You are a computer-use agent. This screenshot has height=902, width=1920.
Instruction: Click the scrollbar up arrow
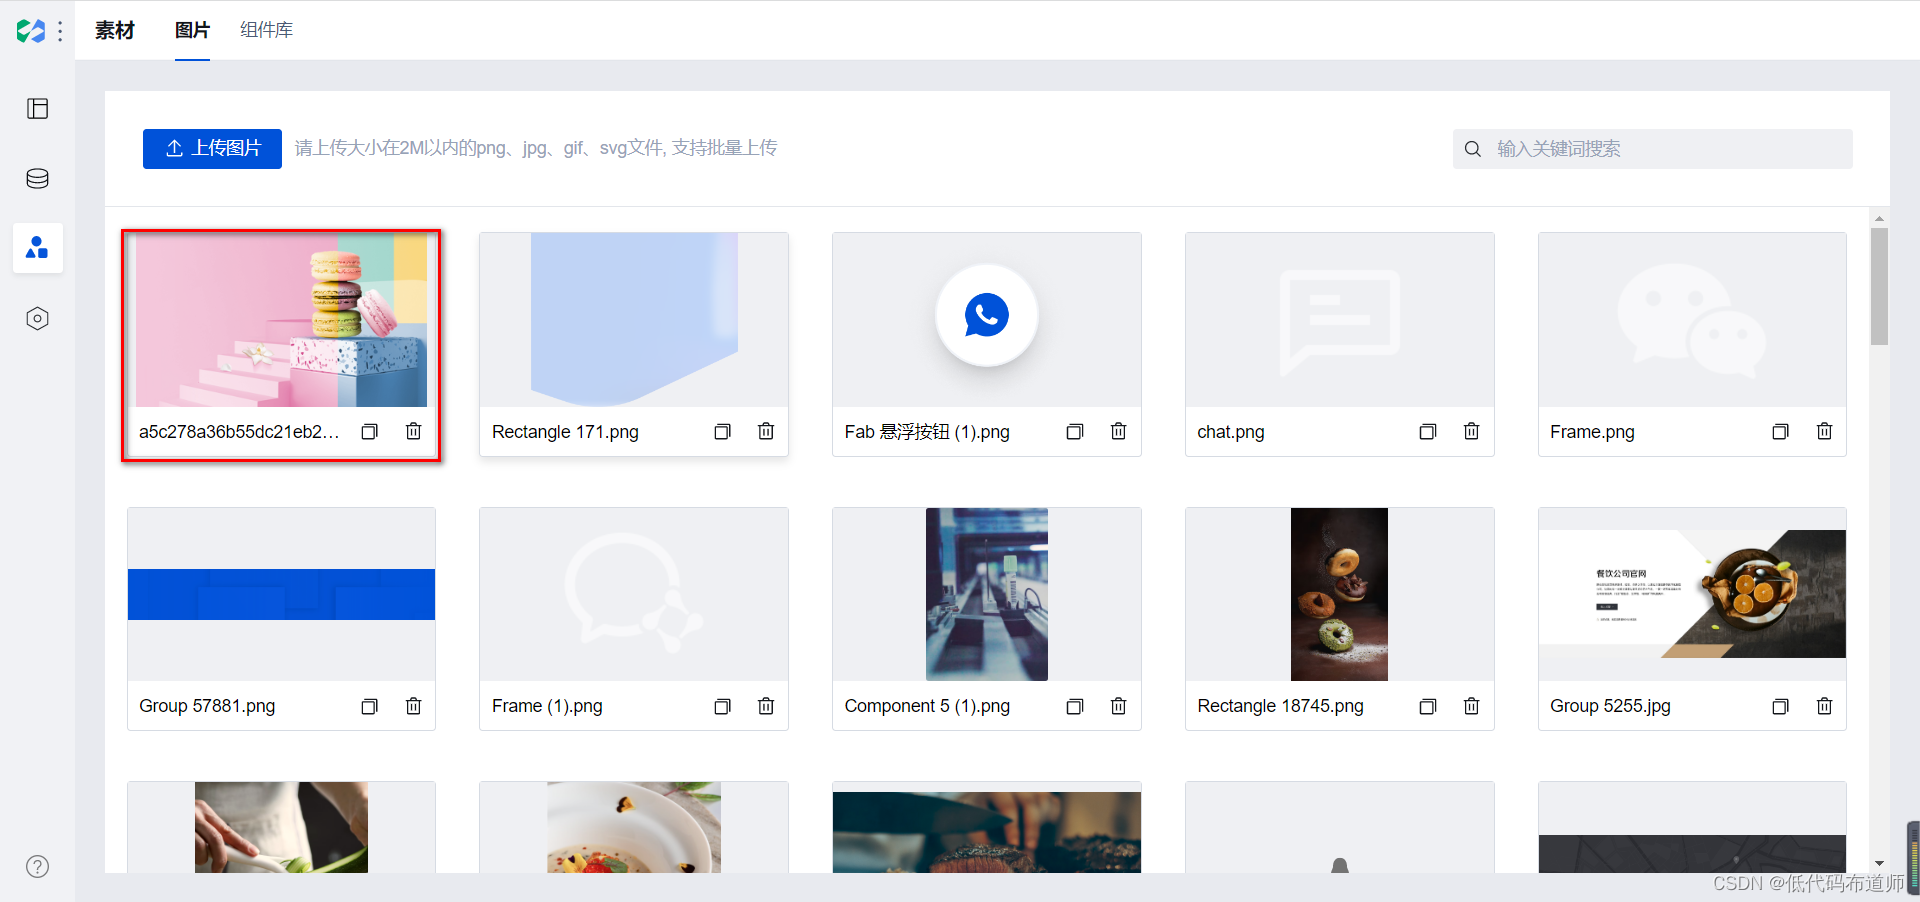[1879, 218]
